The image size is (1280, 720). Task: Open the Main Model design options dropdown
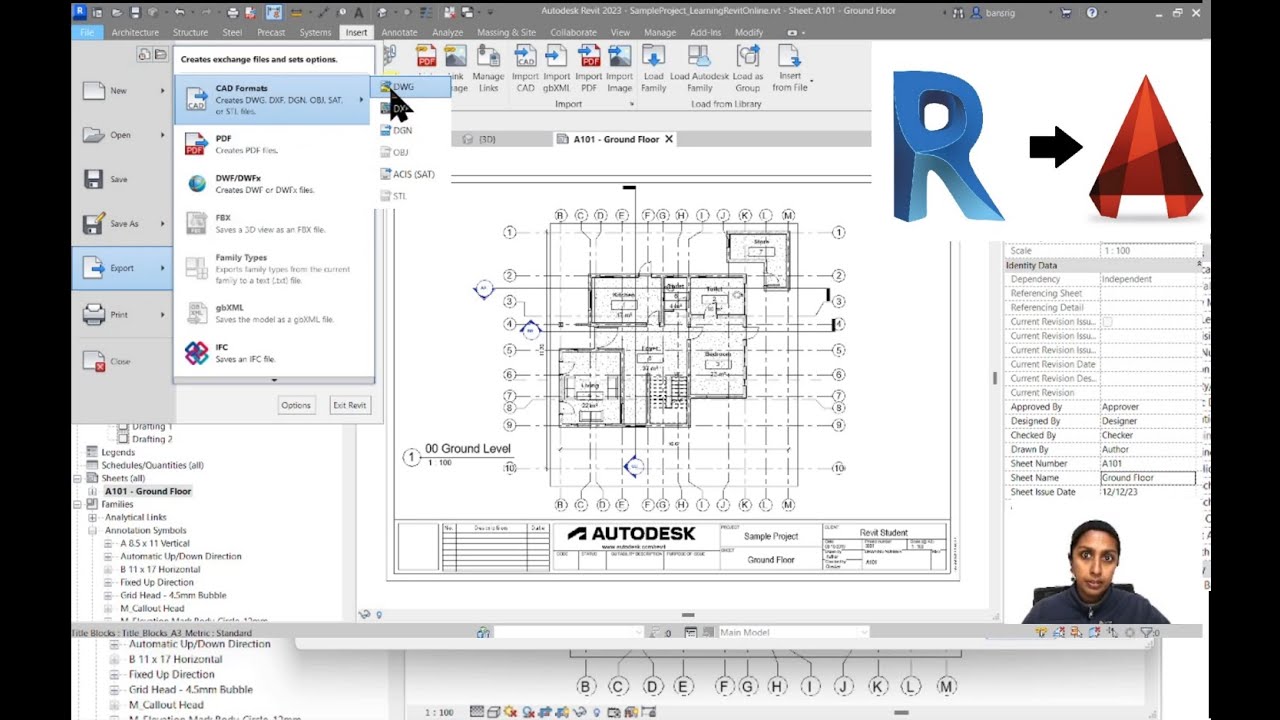792,632
